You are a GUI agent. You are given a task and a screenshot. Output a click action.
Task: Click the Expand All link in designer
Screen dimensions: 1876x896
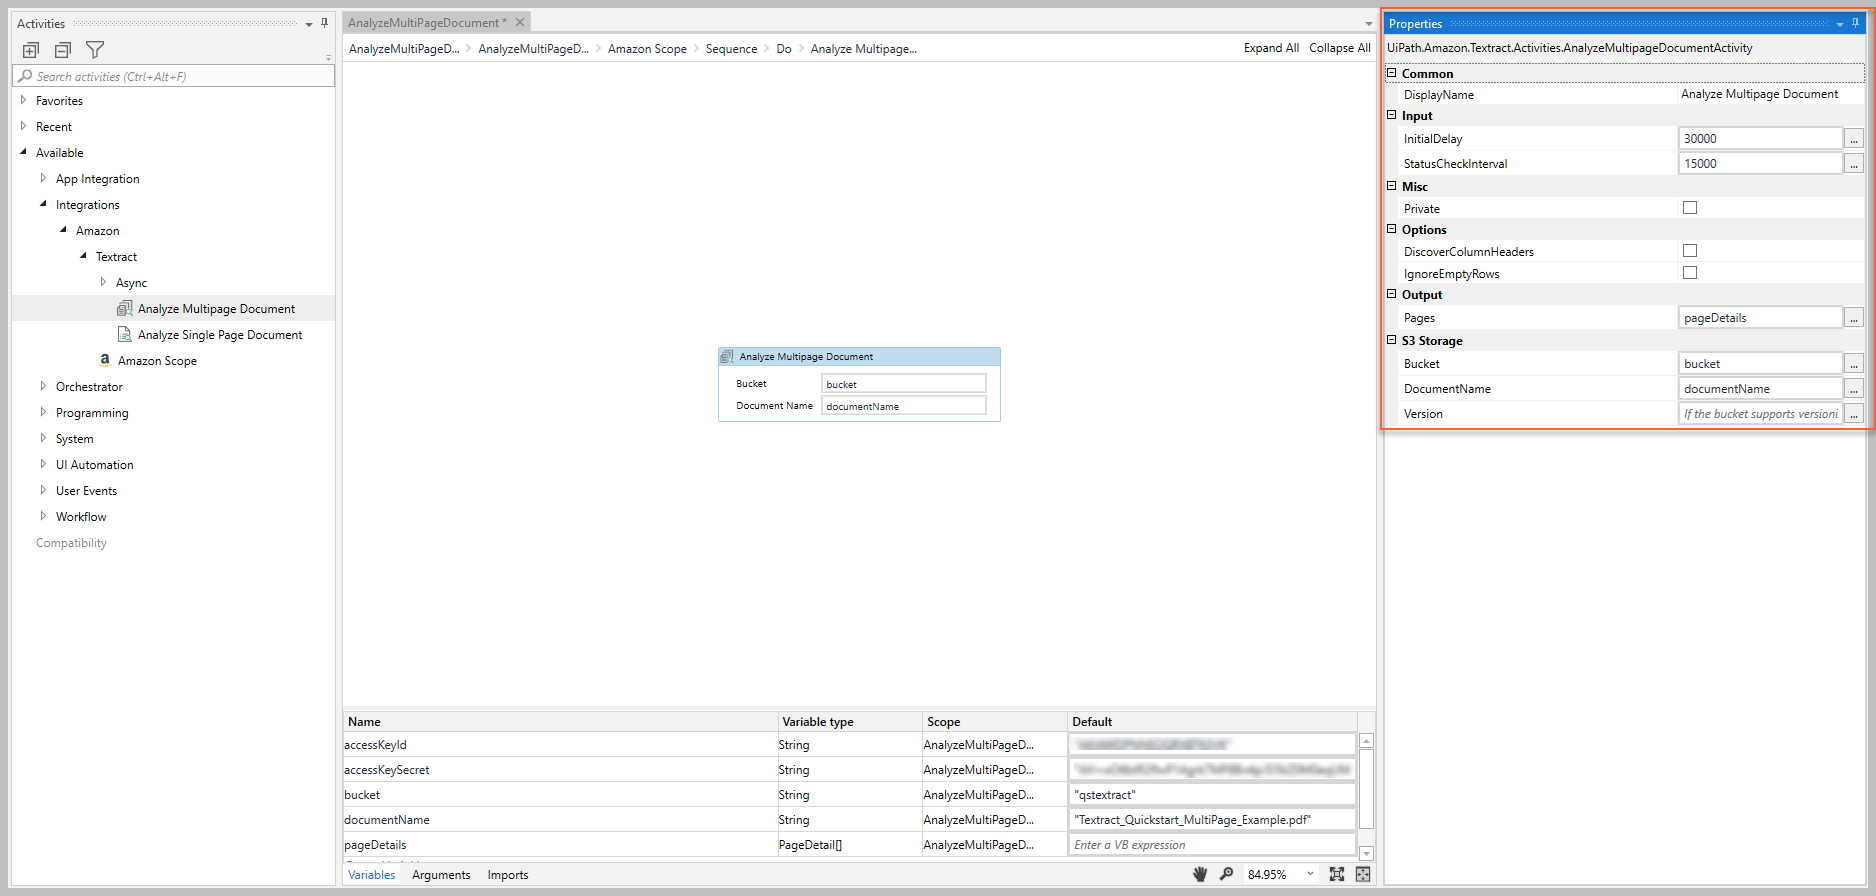[1271, 48]
